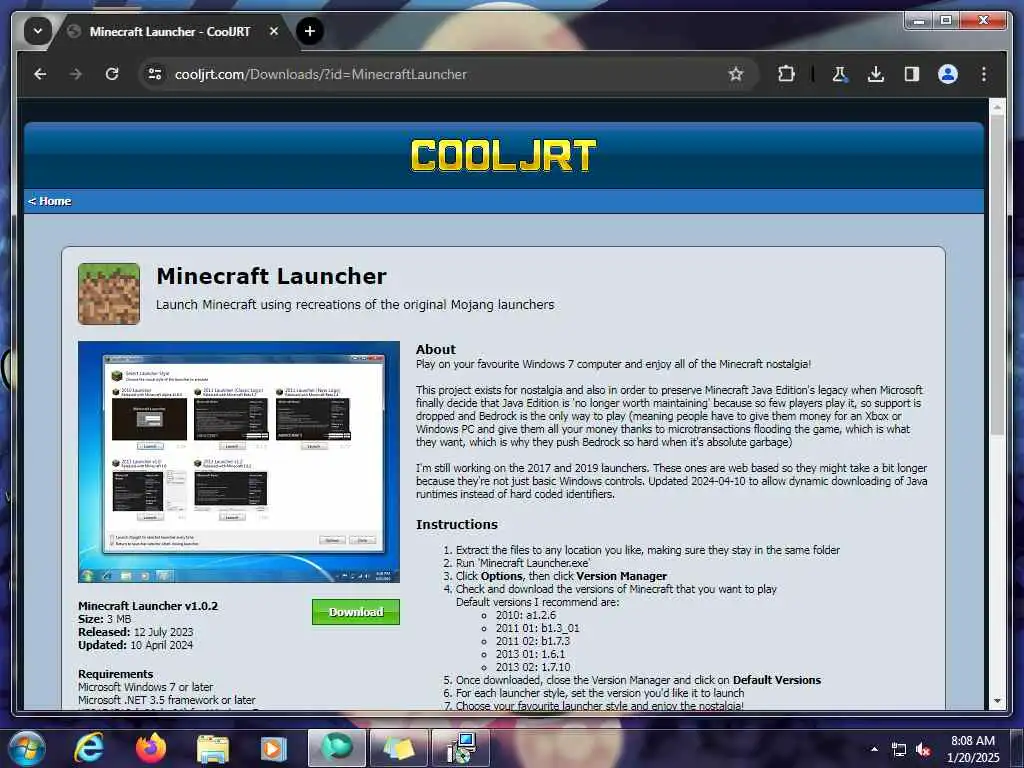Screen dimensions: 1024x768
Task: Open the Chrome three-dot menu
Action: tap(984, 74)
